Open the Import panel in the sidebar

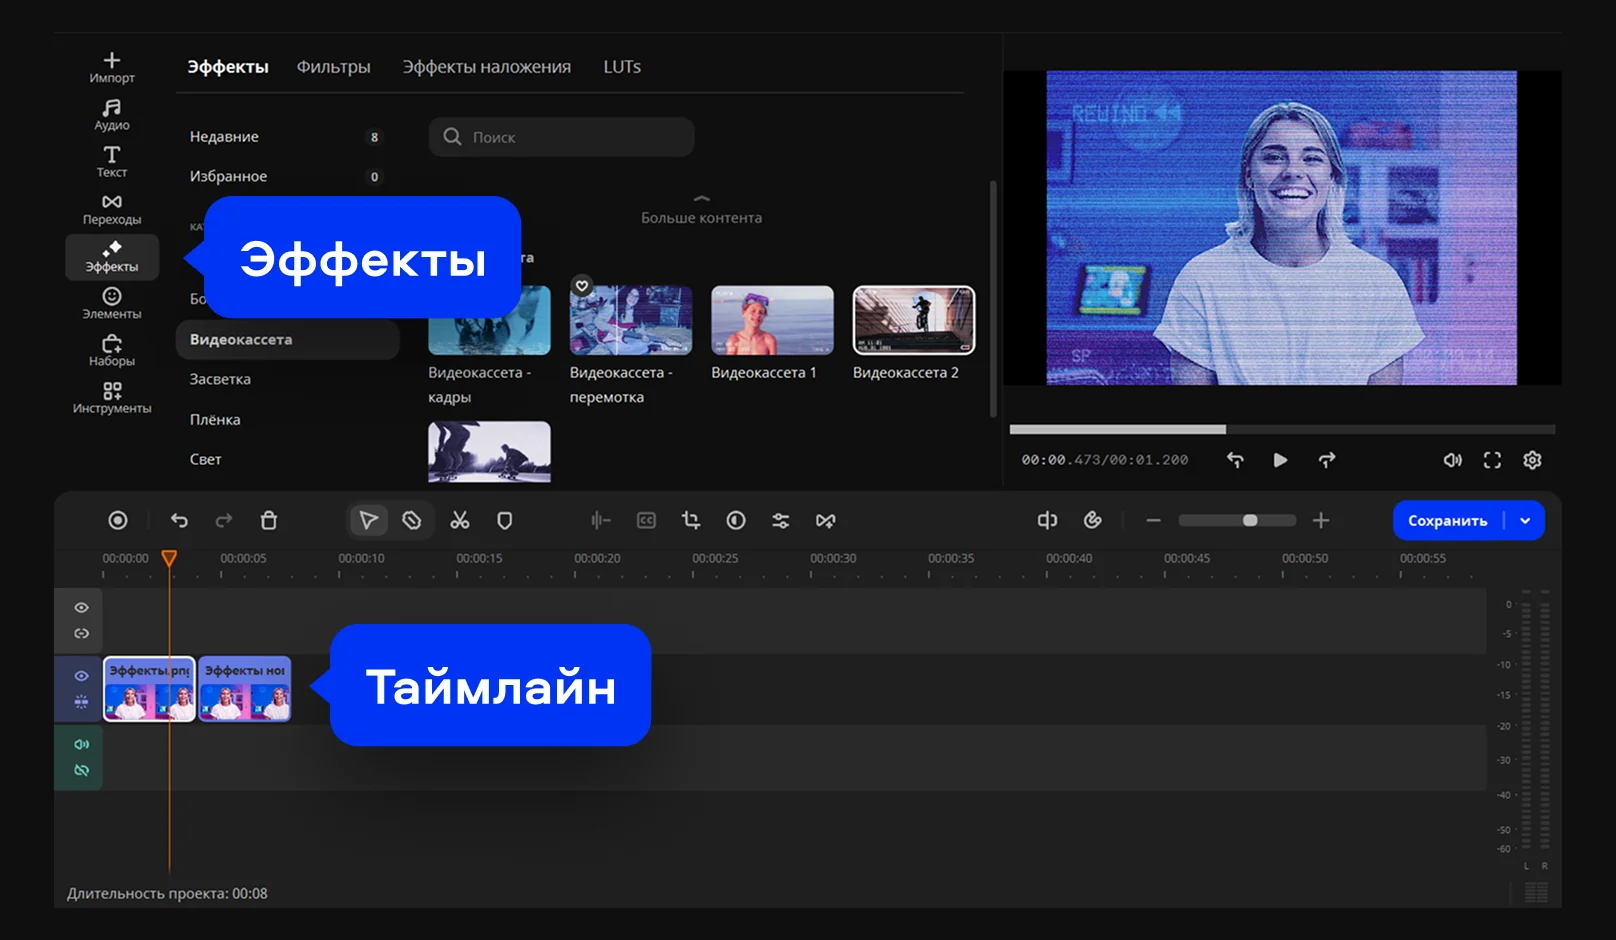(x=111, y=67)
